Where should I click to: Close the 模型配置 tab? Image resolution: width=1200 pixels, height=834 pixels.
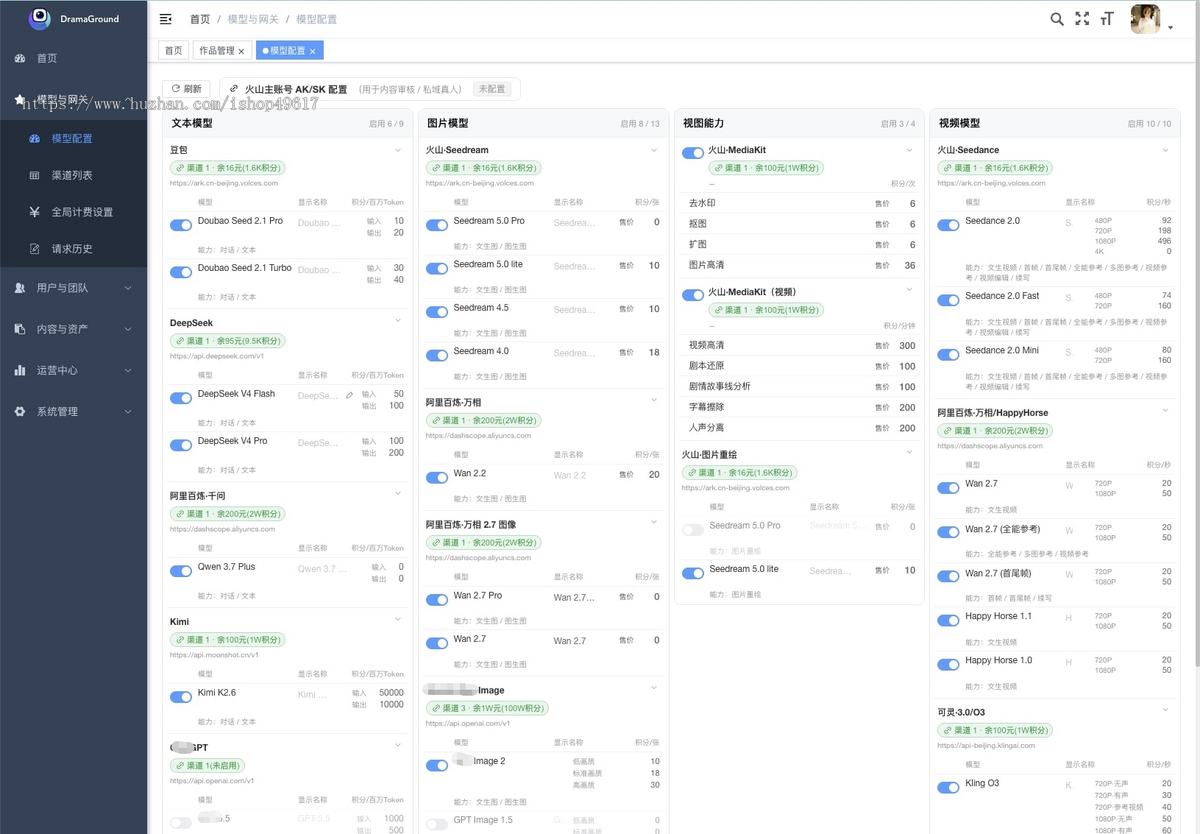point(312,51)
